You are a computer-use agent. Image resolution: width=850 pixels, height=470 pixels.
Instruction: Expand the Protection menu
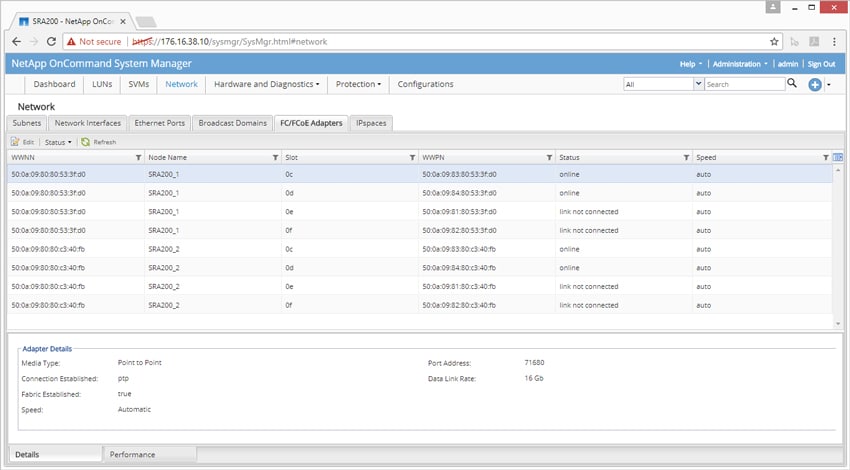click(358, 84)
